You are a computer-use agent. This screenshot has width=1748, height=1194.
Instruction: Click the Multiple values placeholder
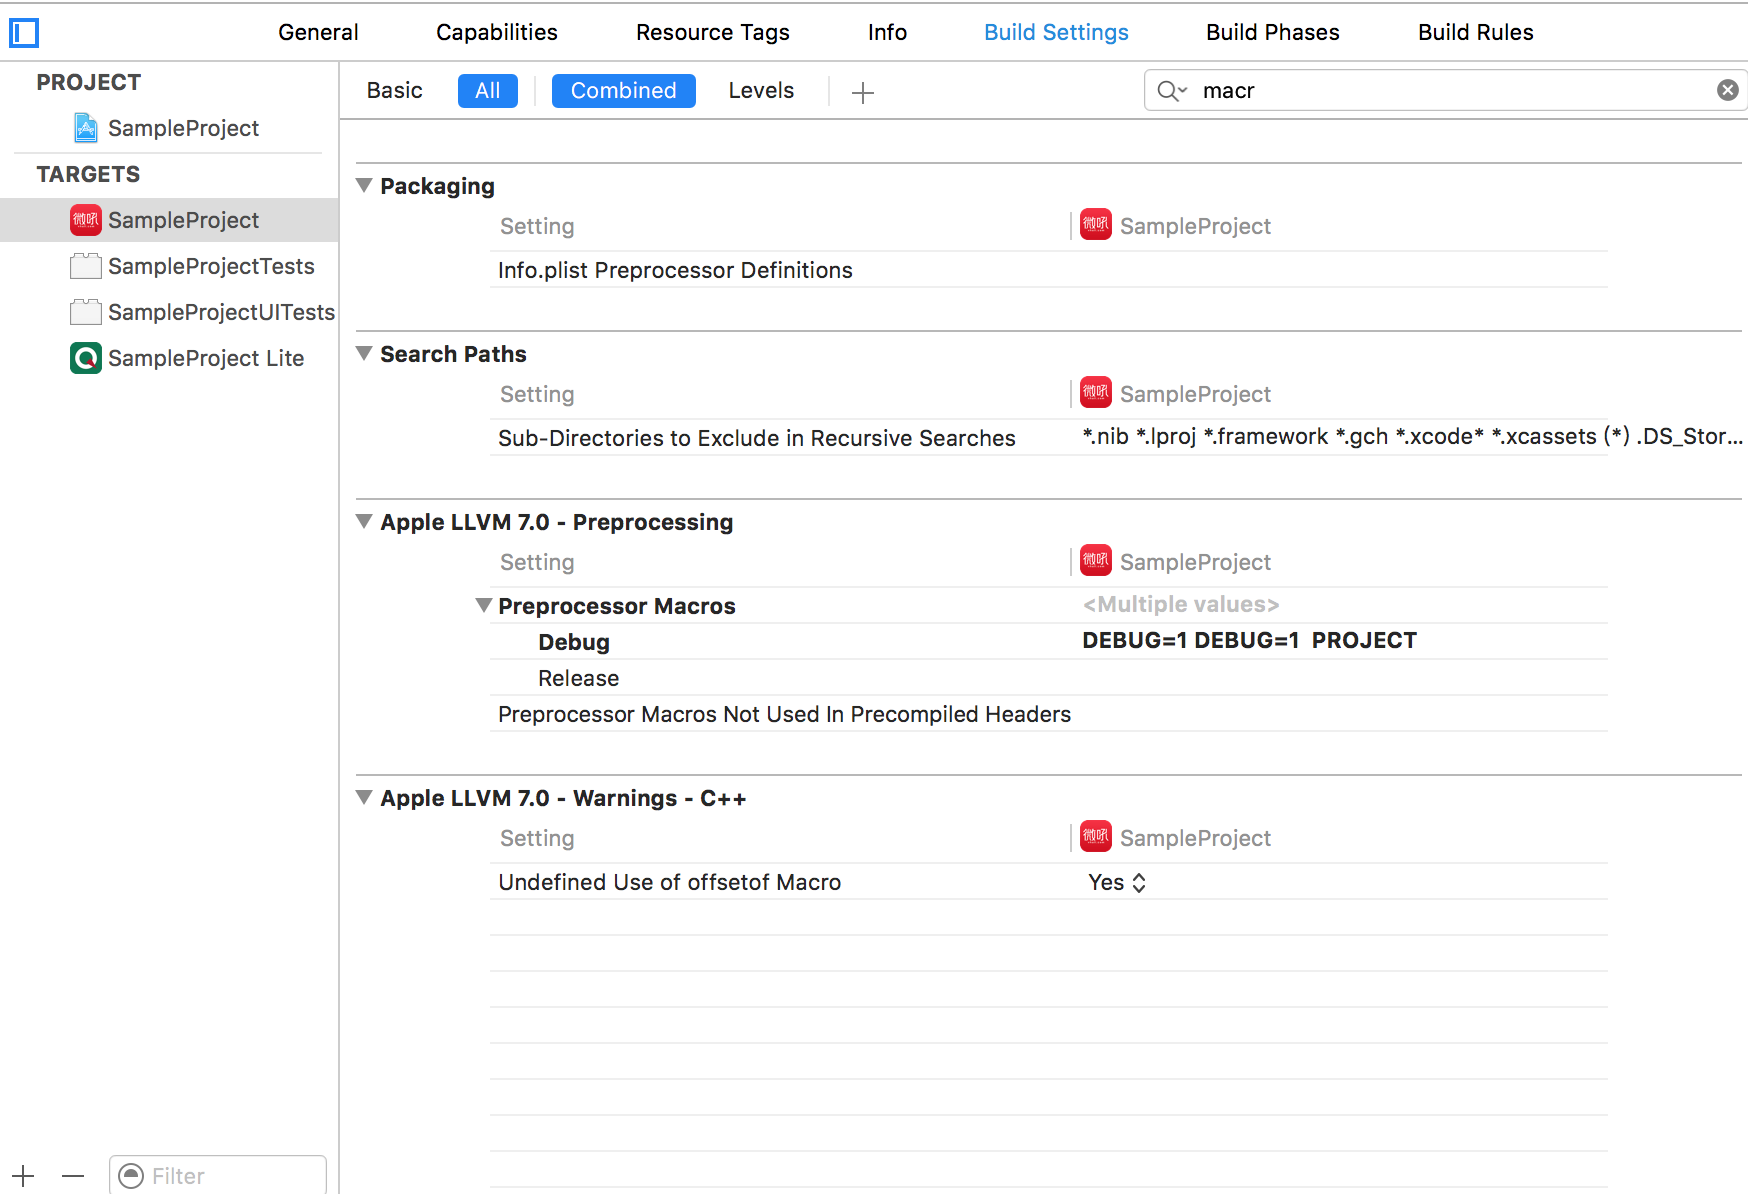[x=1181, y=605]
